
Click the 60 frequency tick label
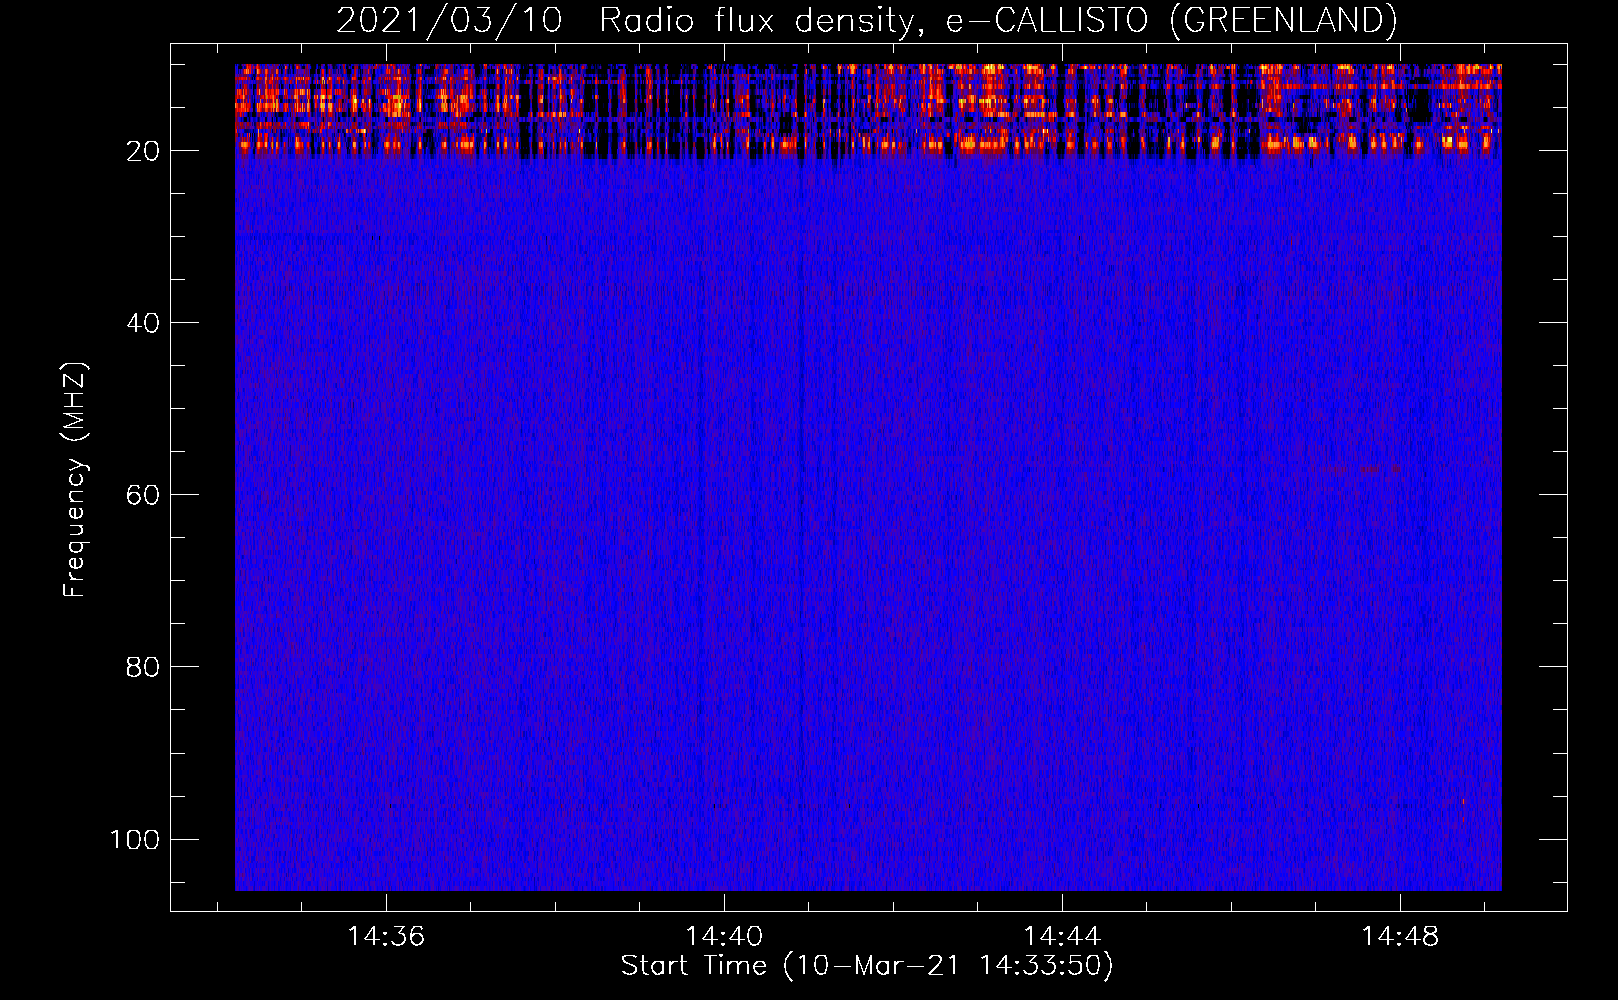click(144, 495)
